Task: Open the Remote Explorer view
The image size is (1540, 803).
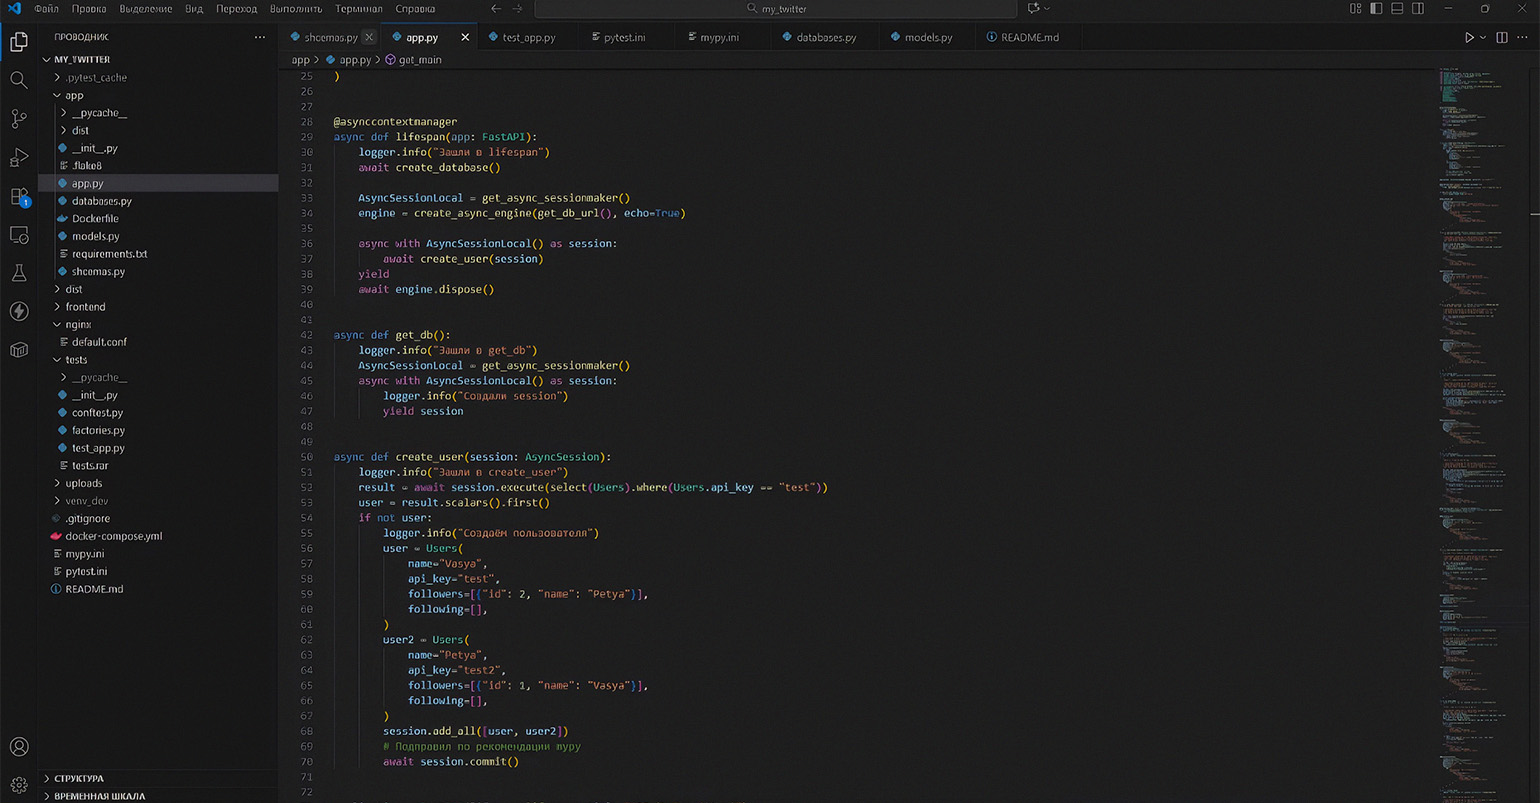Action: click(x=18, y=235)
